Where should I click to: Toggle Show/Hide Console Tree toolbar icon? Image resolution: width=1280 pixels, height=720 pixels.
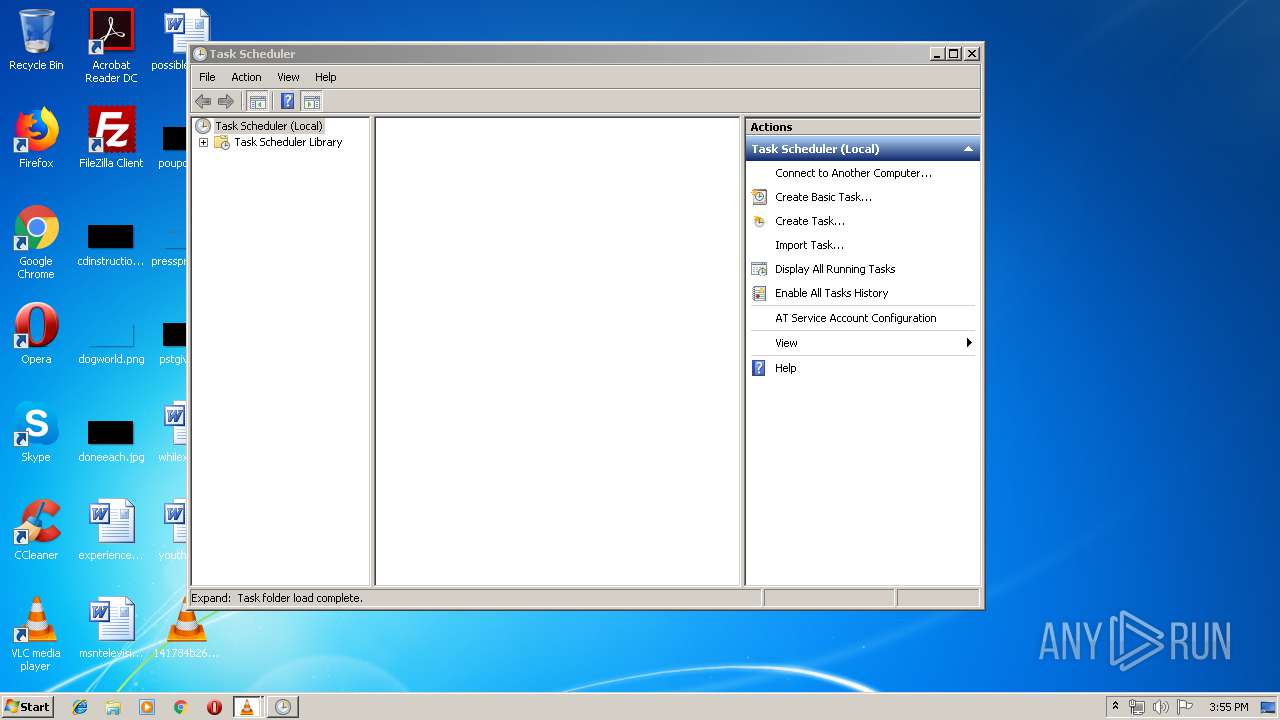[x=258, y=101]
